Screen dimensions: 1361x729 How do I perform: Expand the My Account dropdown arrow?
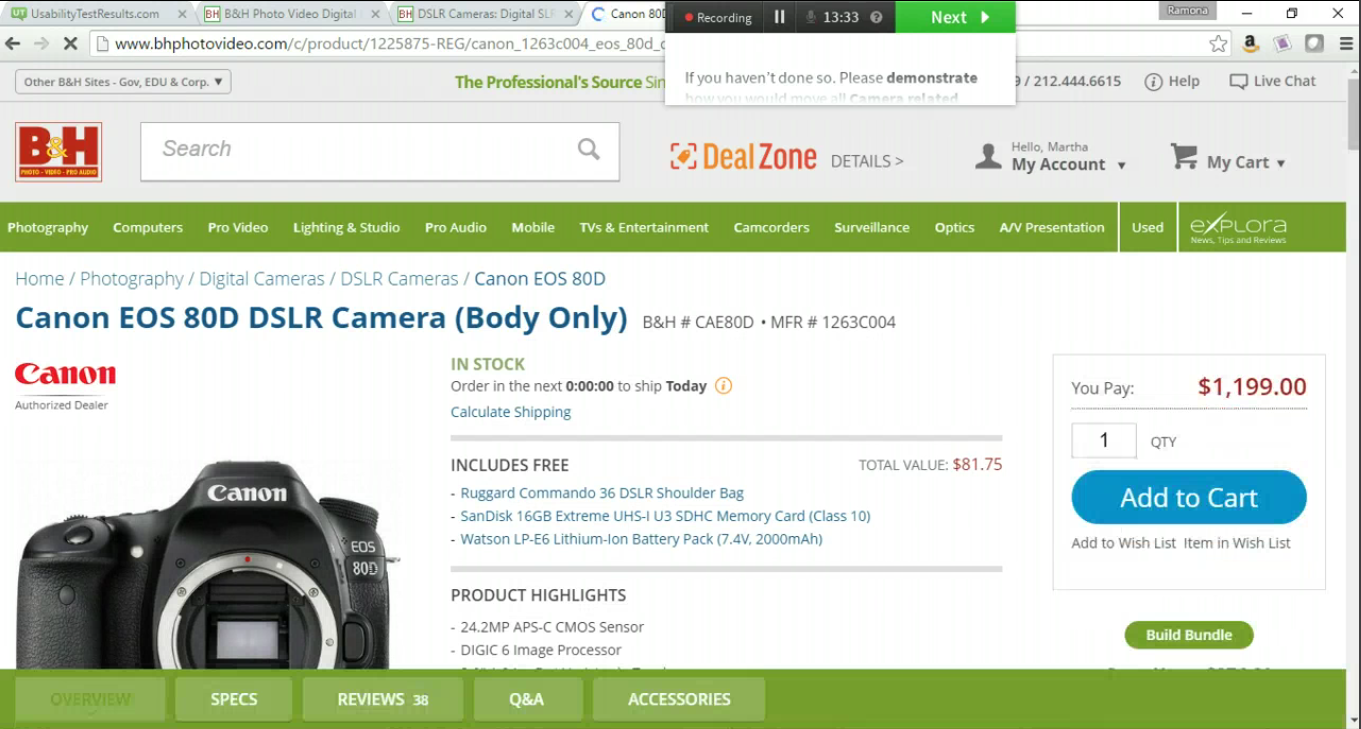[1121, 166]
